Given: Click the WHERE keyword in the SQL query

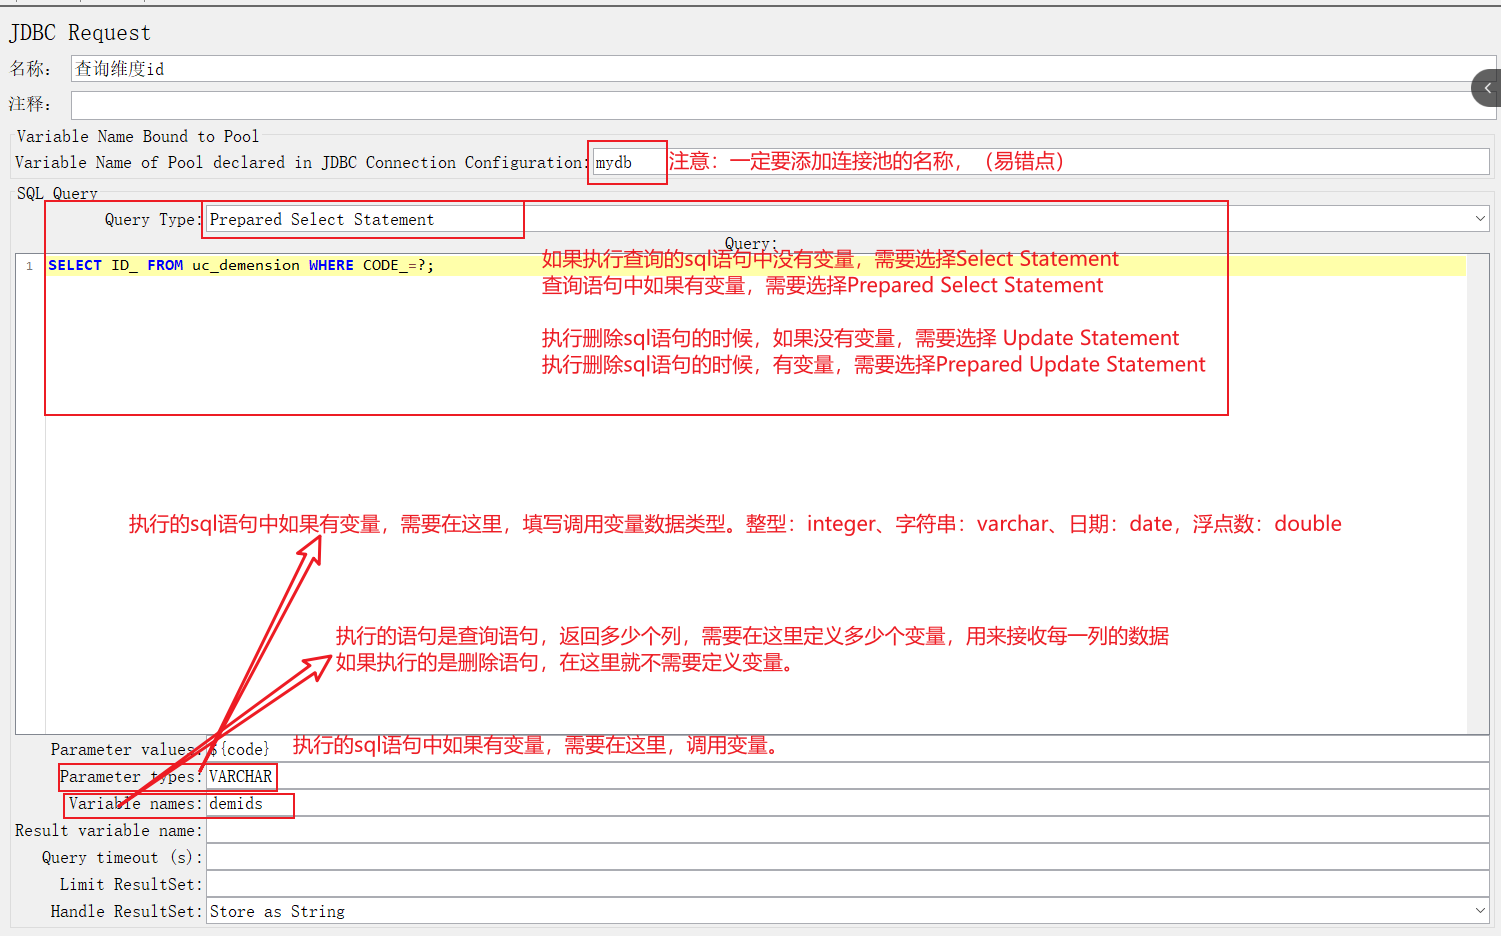Looking at the screenshot, I should [331, 265].
